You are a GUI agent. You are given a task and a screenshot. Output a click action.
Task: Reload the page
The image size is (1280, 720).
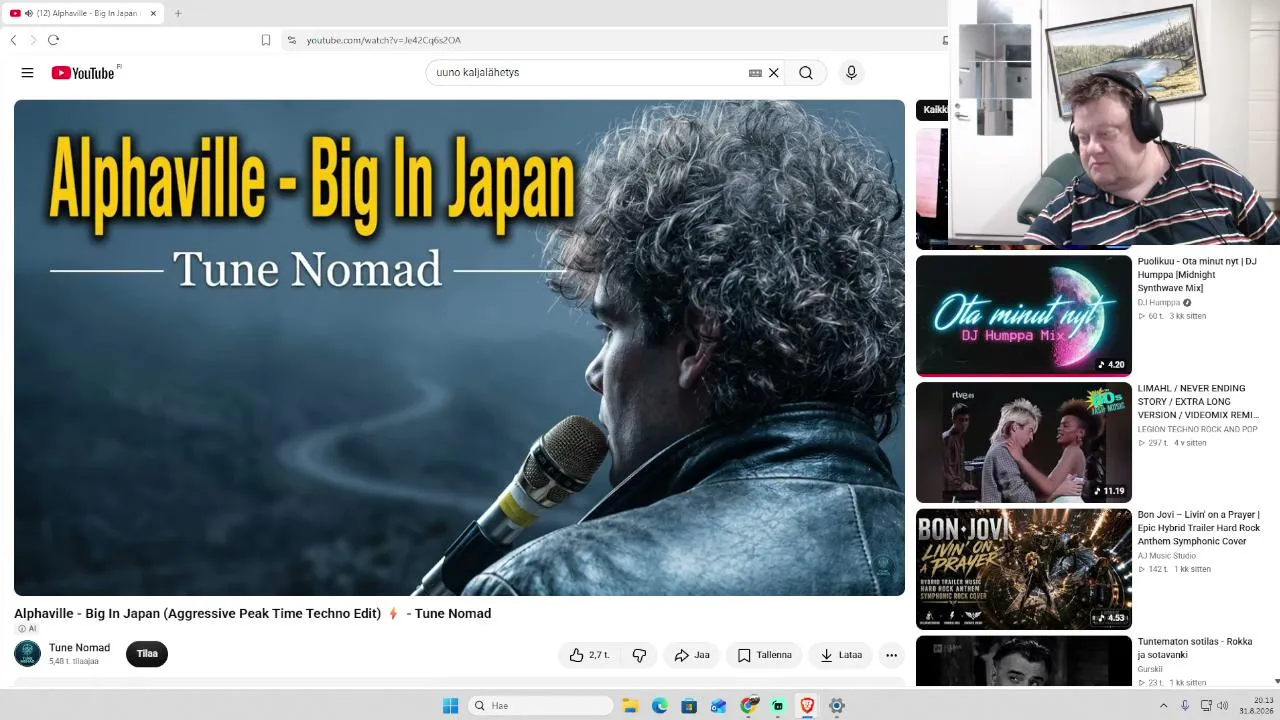[54, 40]
